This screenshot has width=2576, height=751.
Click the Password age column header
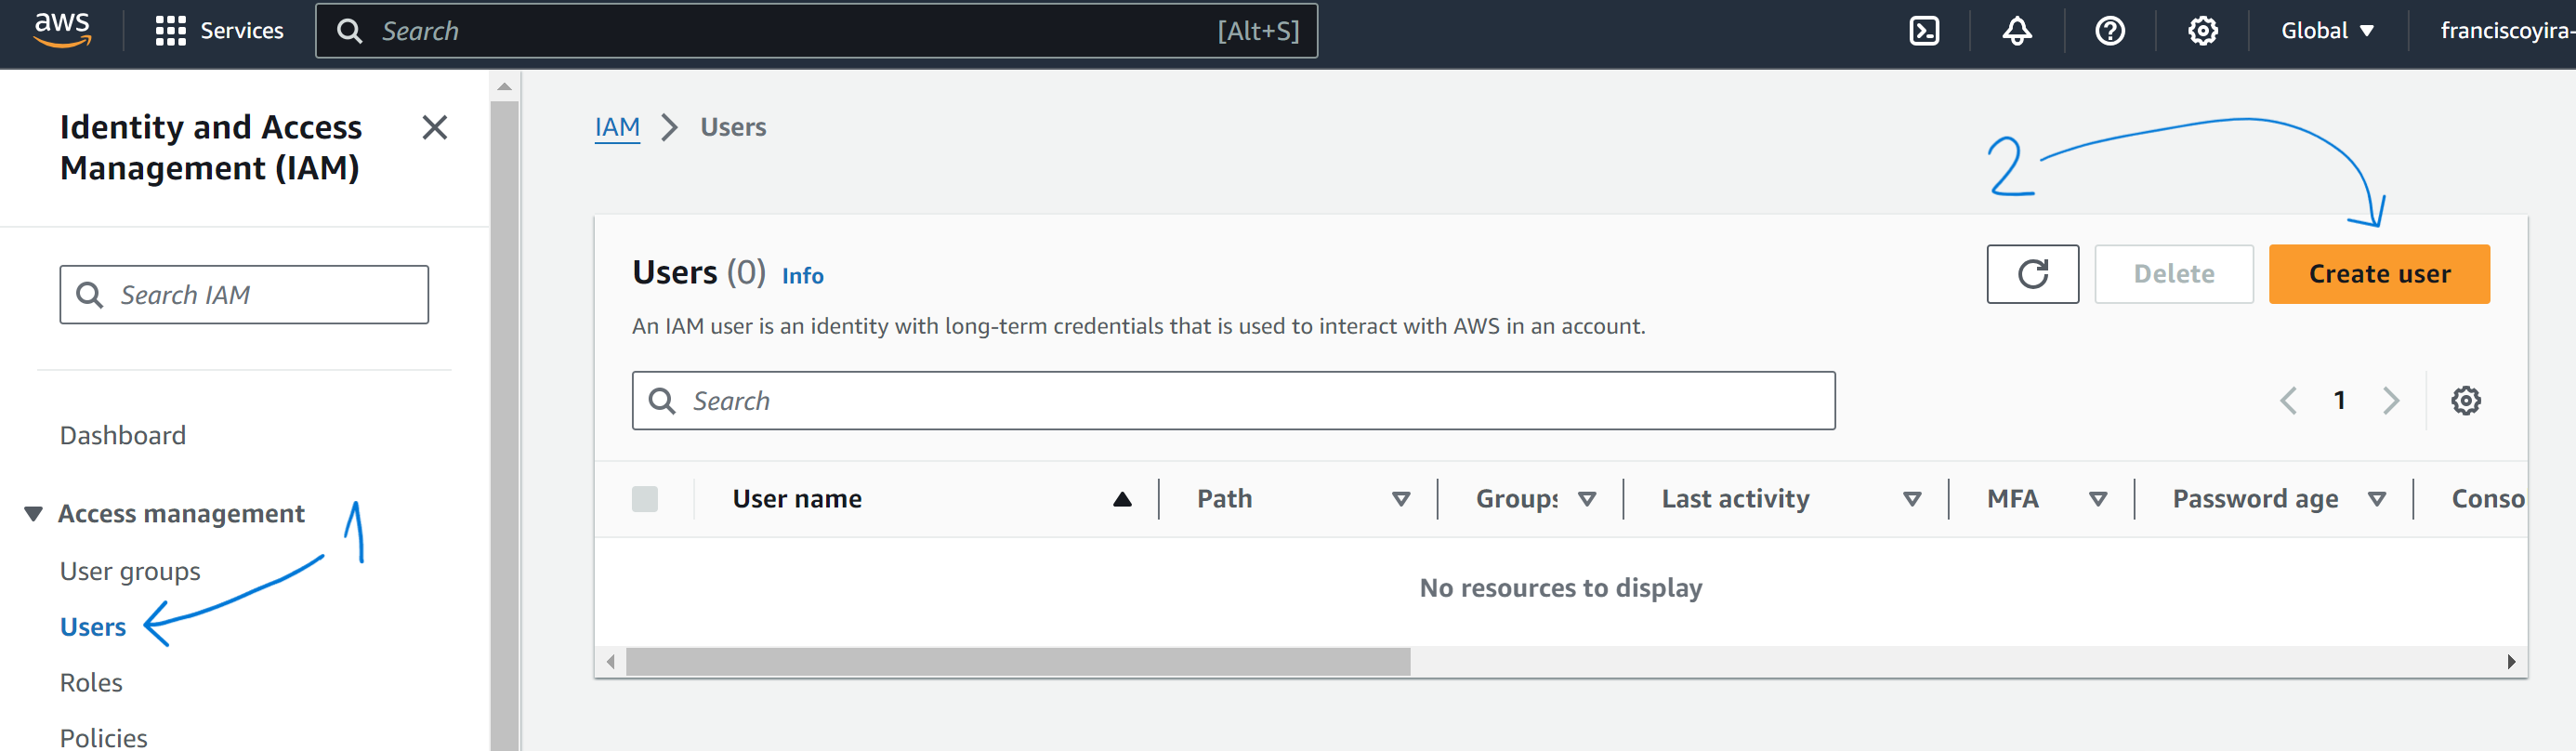[x=2255, y=499]
